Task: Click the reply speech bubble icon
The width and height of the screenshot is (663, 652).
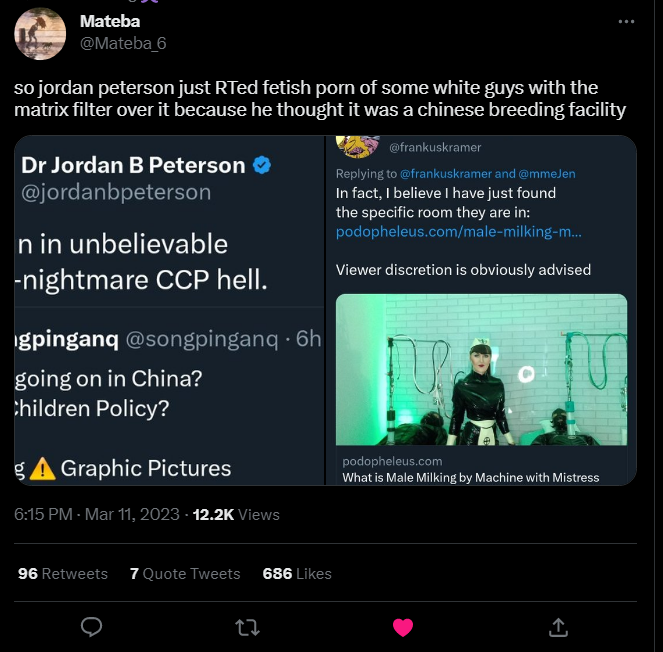Action: click(x=91, y=627)
